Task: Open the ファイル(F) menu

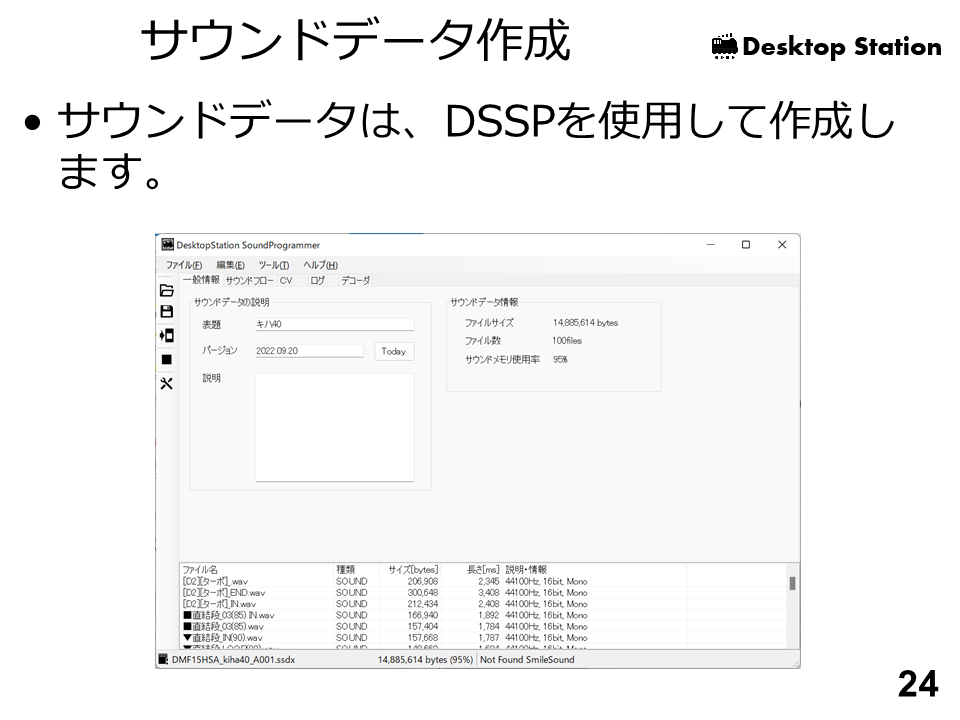Action: pyautogui.click(x=184, y=265)
